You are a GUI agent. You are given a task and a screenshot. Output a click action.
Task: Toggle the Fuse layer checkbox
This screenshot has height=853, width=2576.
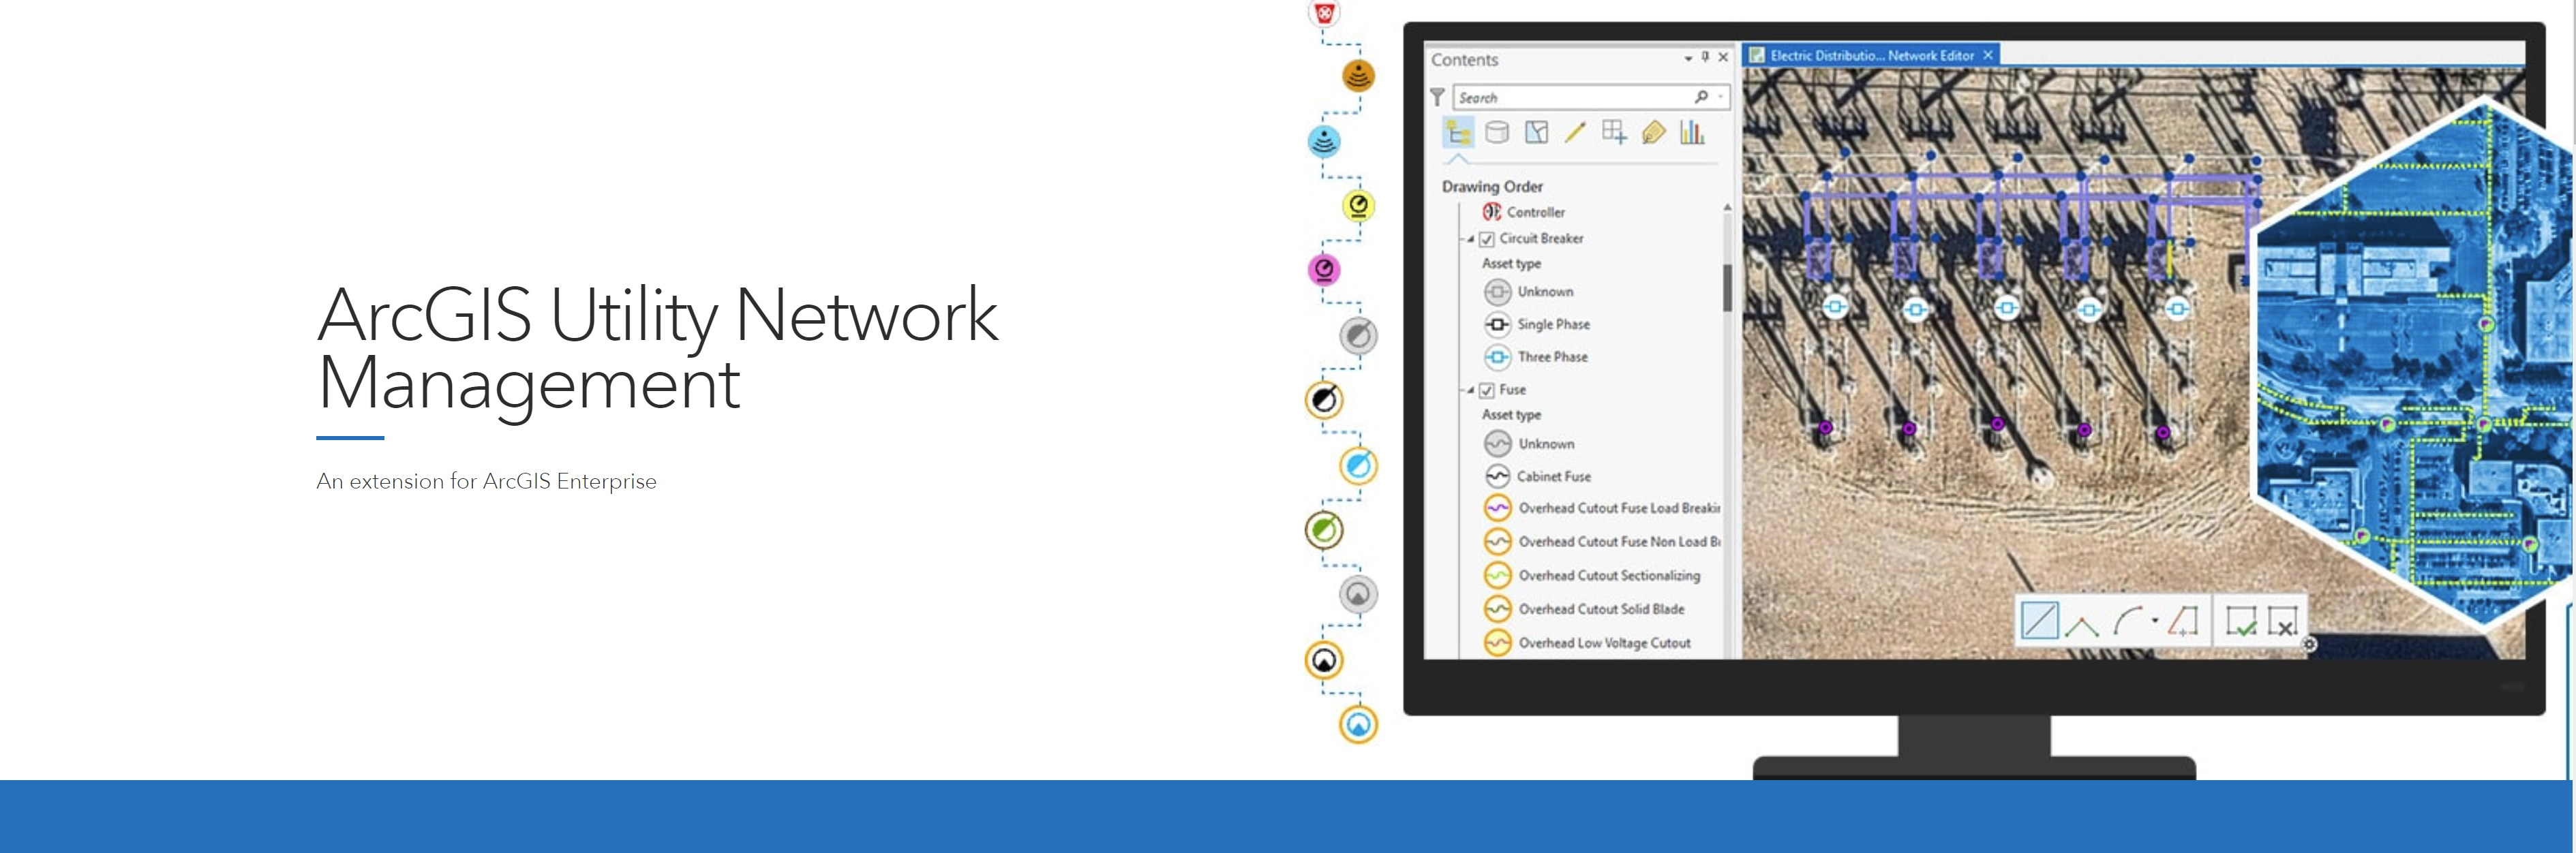pyautogui.click(x=1487, y=390)
